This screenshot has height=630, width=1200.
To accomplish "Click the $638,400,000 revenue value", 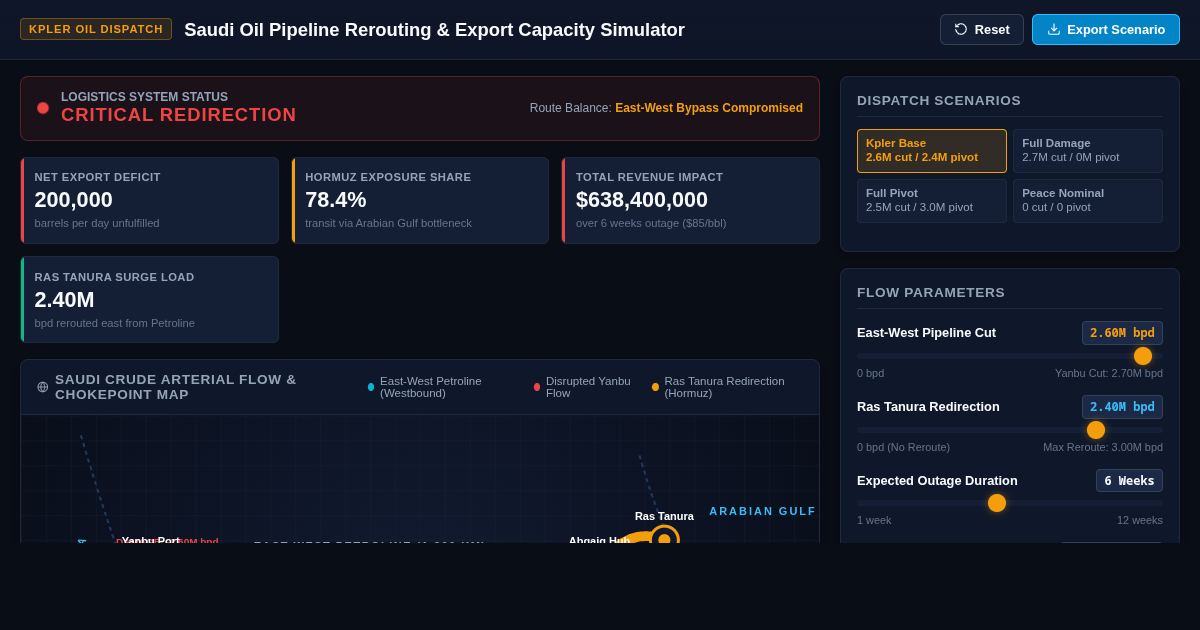I will 642,200.
